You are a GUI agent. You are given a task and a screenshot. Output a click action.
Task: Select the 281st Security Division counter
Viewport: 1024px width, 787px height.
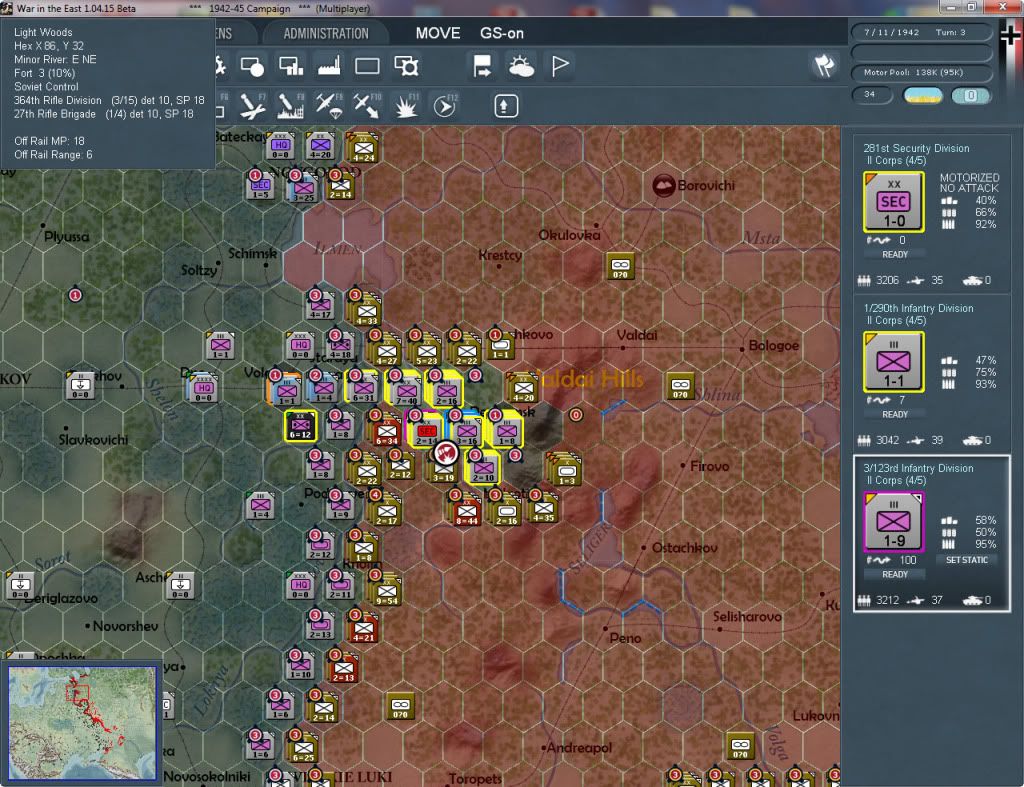point(893,202)
